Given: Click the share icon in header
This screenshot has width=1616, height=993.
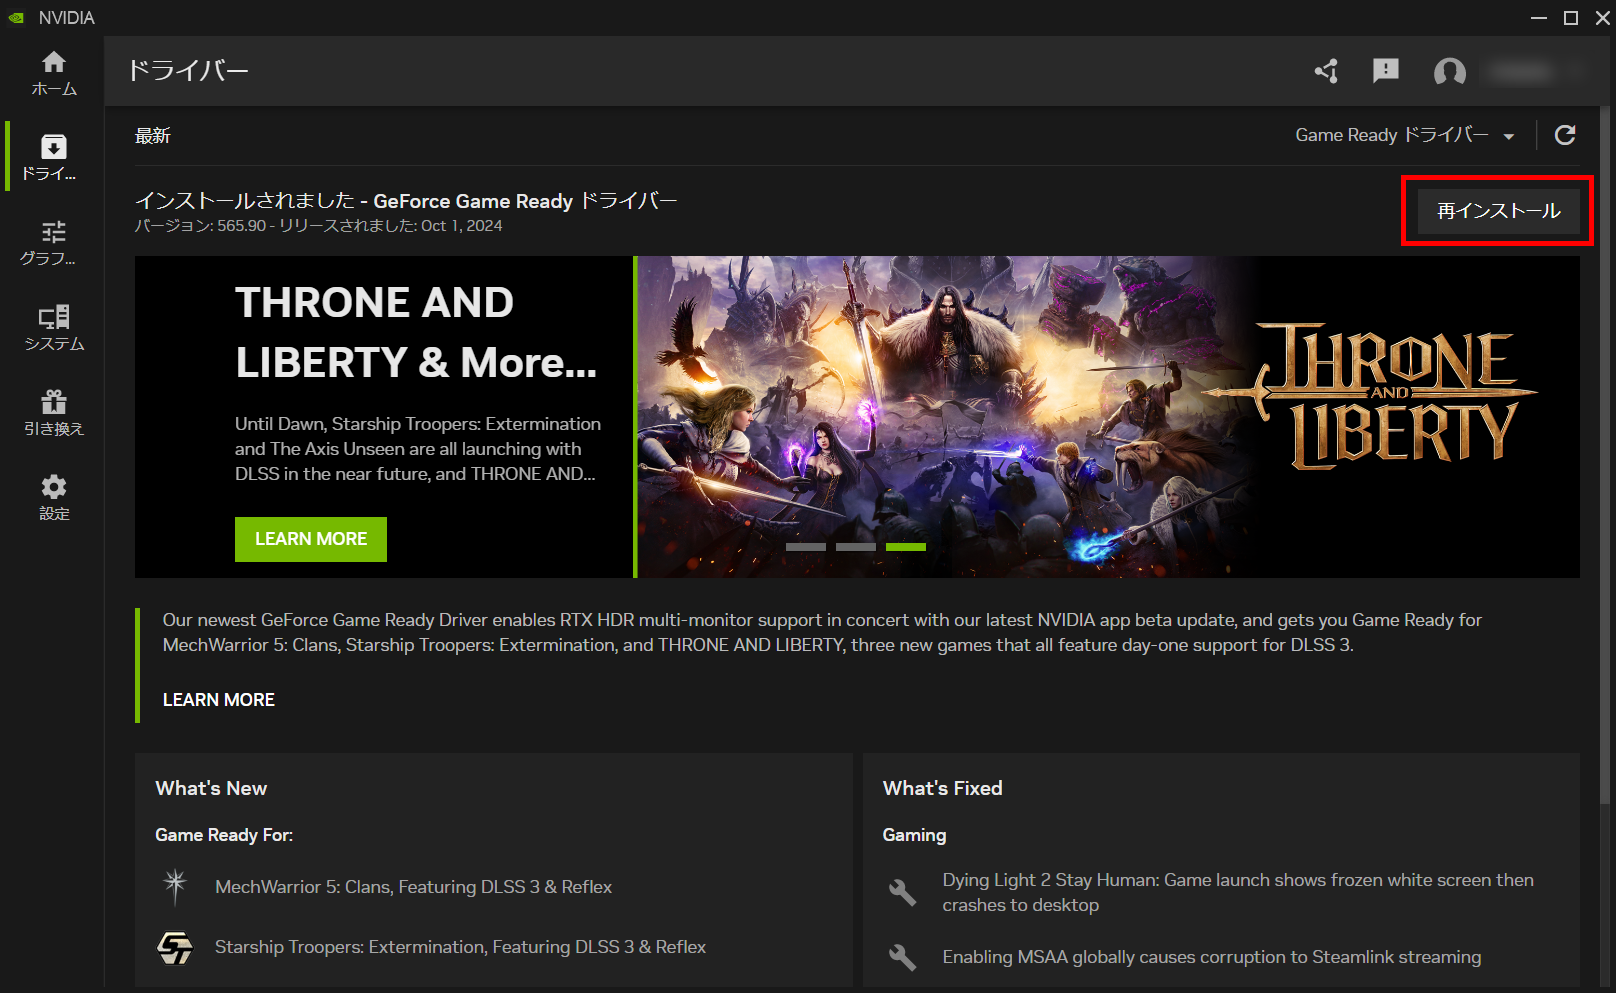Looking at the screenshot, I should pyautogui.click(x=1326, y=71).
